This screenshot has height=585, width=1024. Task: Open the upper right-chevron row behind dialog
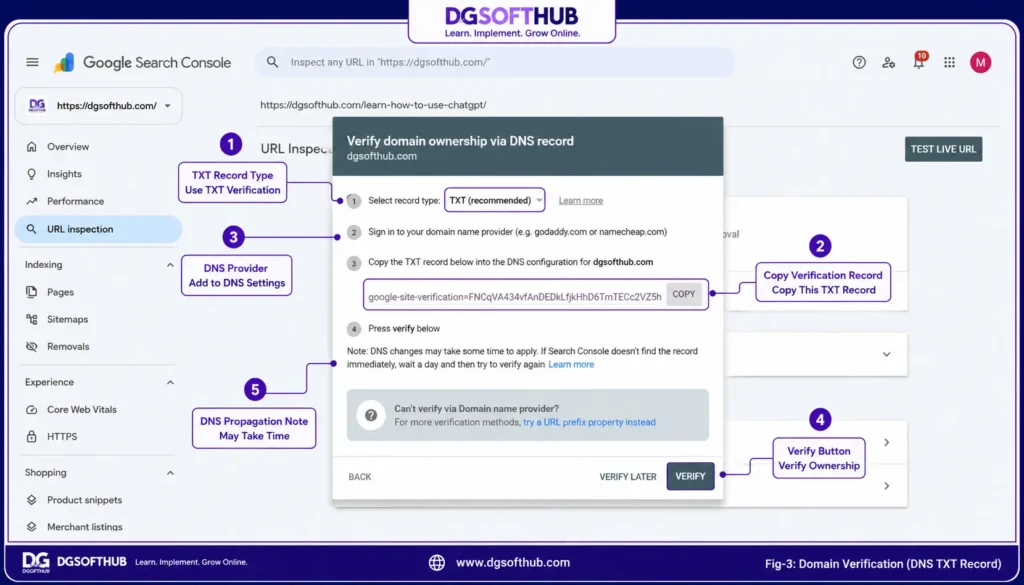click(x=886, y=443)
